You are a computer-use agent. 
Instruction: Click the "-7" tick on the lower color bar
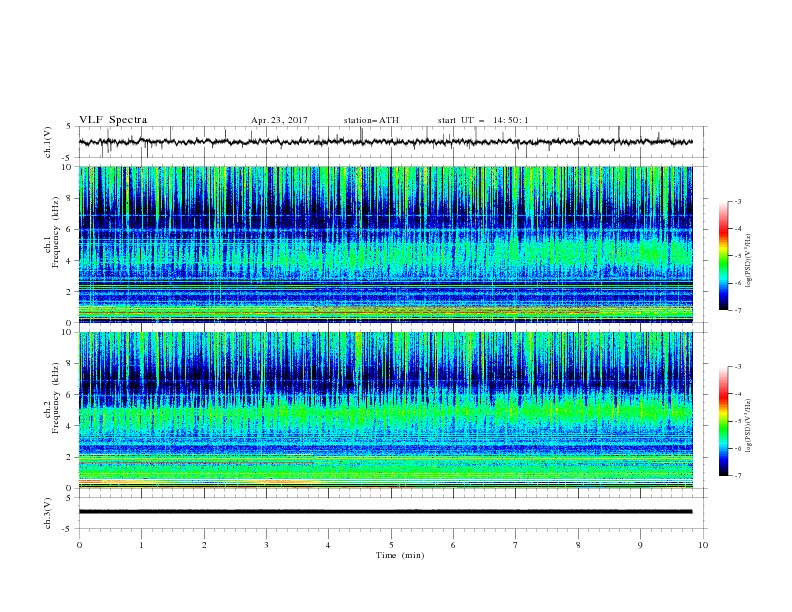point(737,475)
